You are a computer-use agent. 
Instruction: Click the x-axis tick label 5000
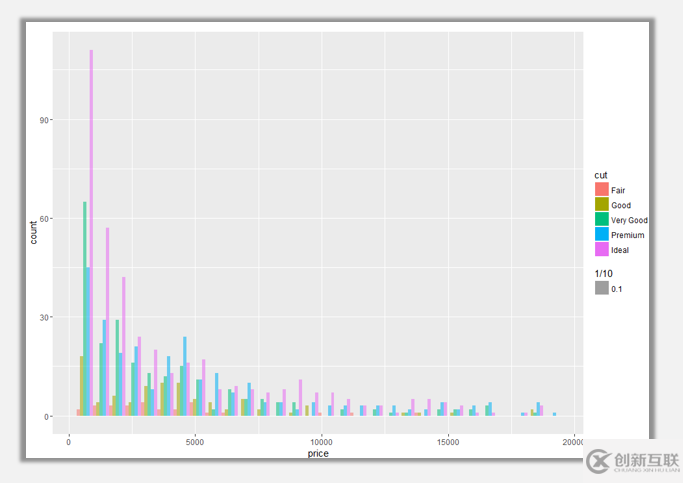click(195, 442)
